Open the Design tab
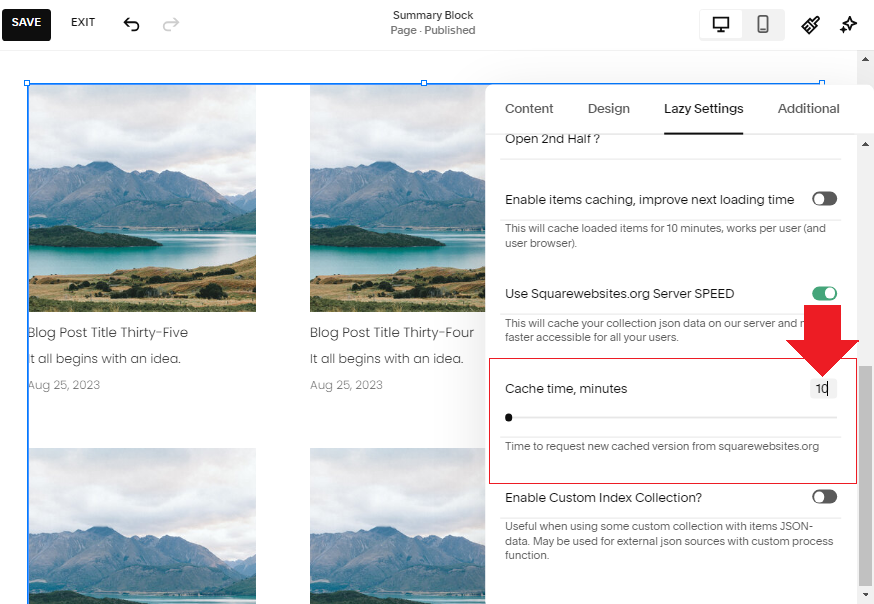 point(609,109)
